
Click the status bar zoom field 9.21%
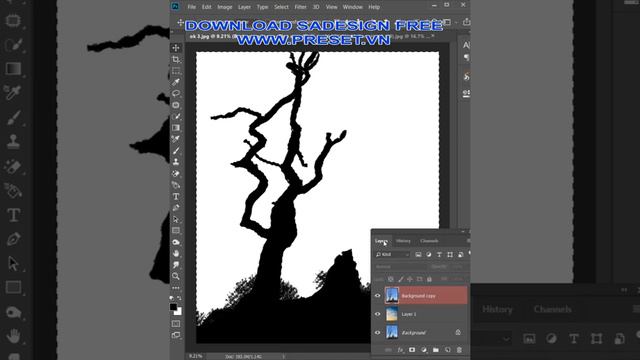[196, 356]
